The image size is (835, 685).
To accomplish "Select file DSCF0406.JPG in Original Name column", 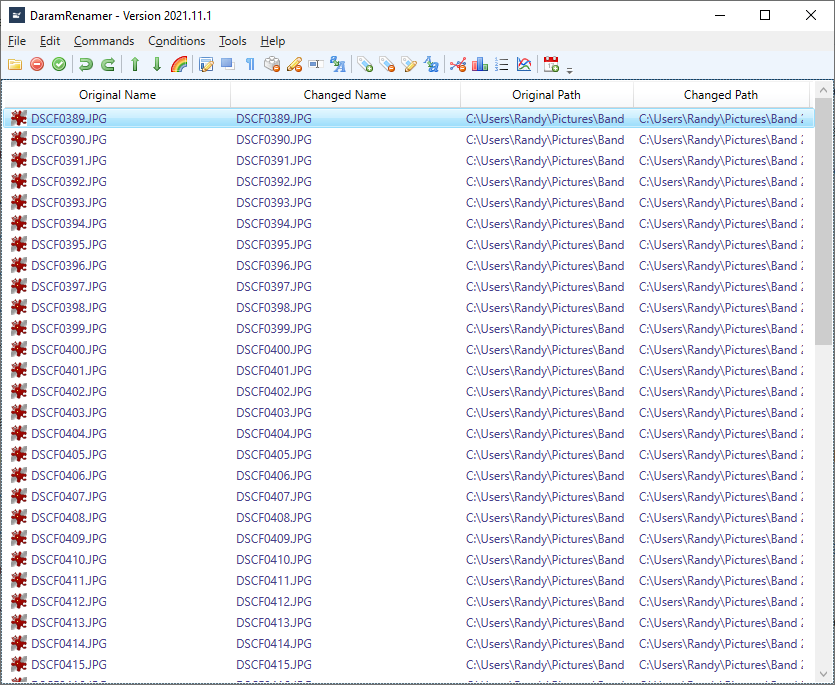I will click(69, 475).
